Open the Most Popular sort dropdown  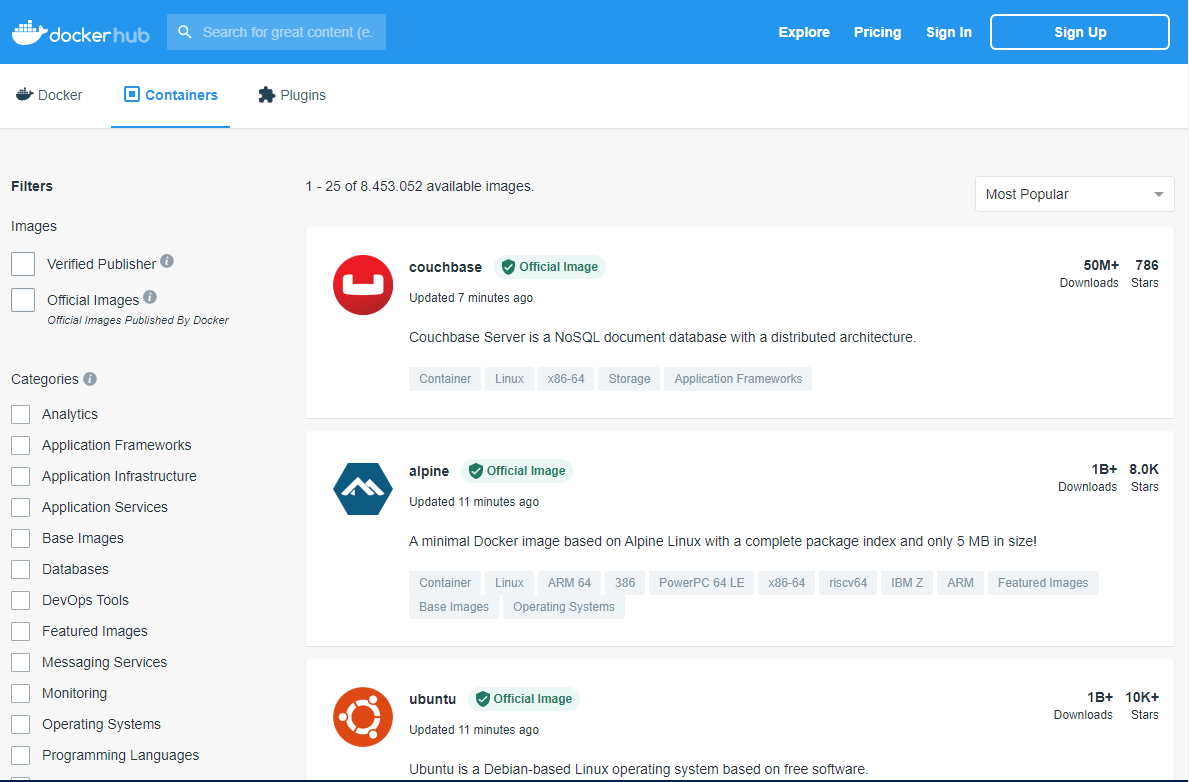click(1074, 194)
